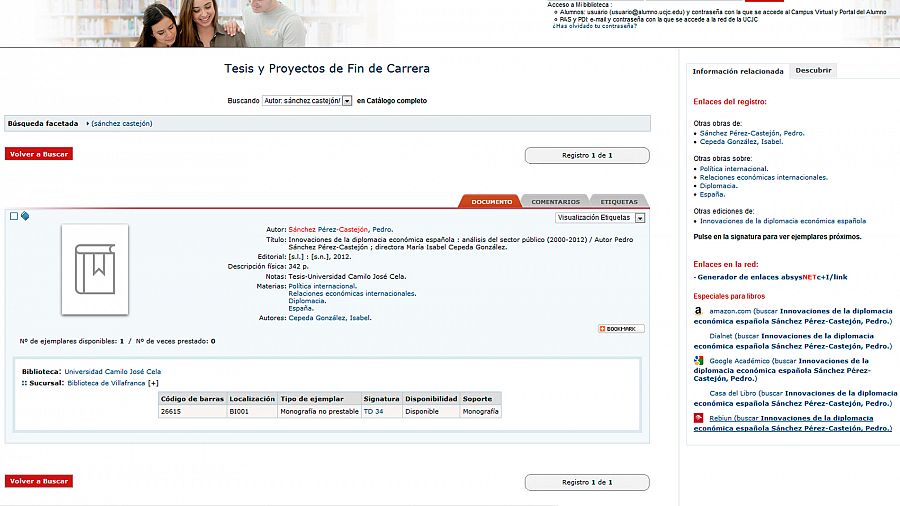Open the TD 34 signatura link
The height and width of the screenshot is (506, 900).
click(373, 411)
